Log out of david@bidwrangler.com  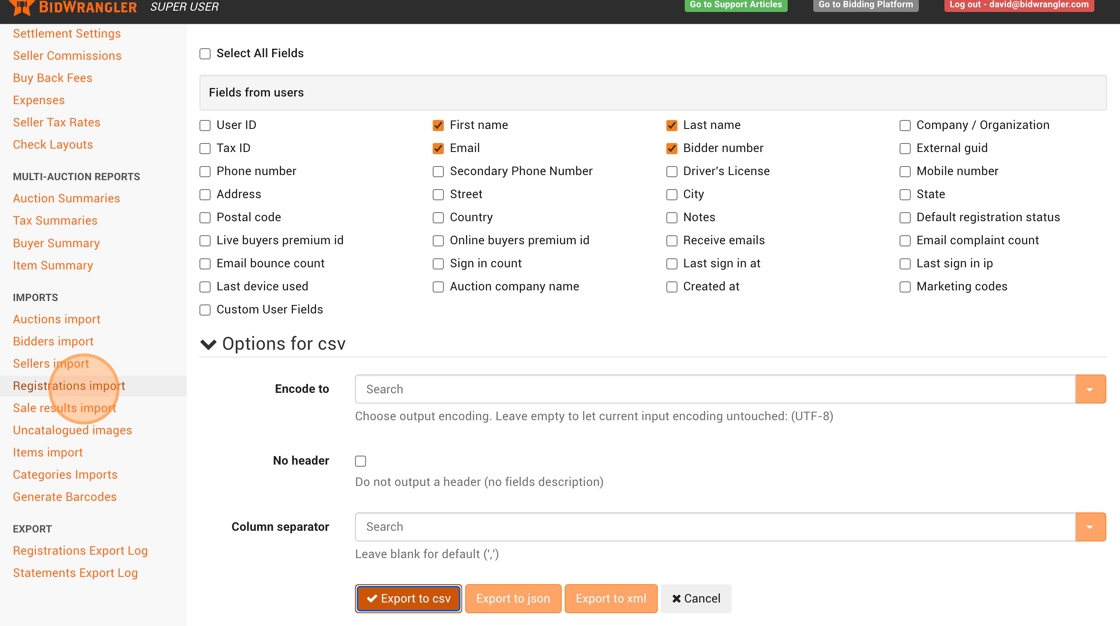[x=1018, y=5]
